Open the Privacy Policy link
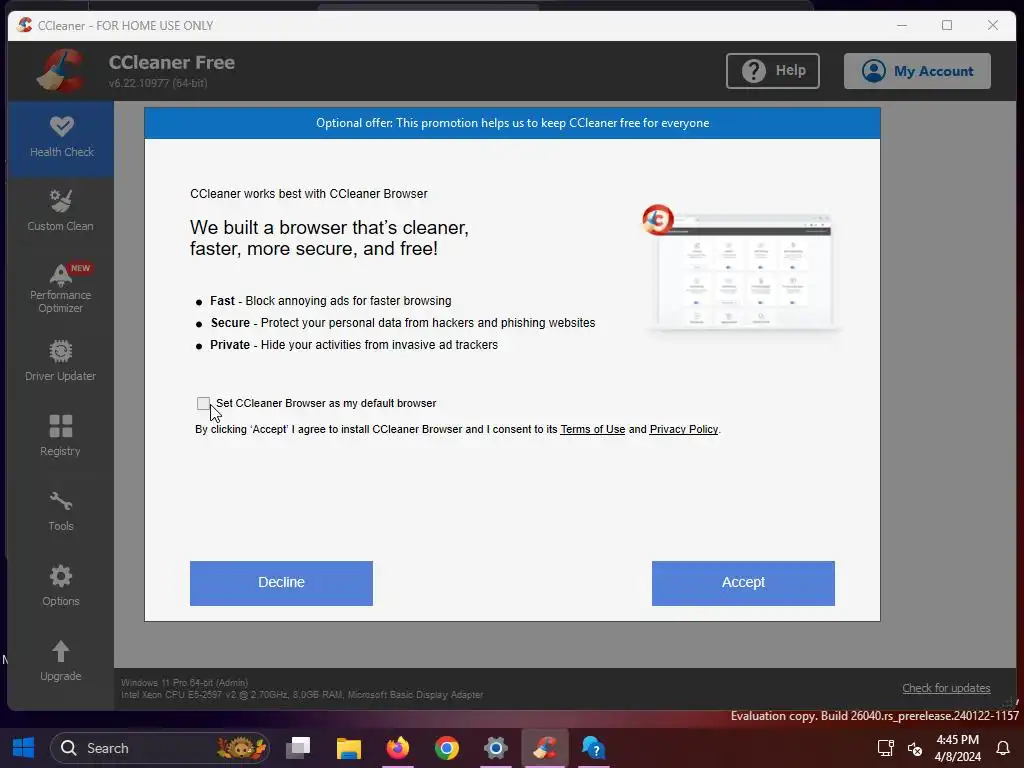 click(x=684, y=429)
